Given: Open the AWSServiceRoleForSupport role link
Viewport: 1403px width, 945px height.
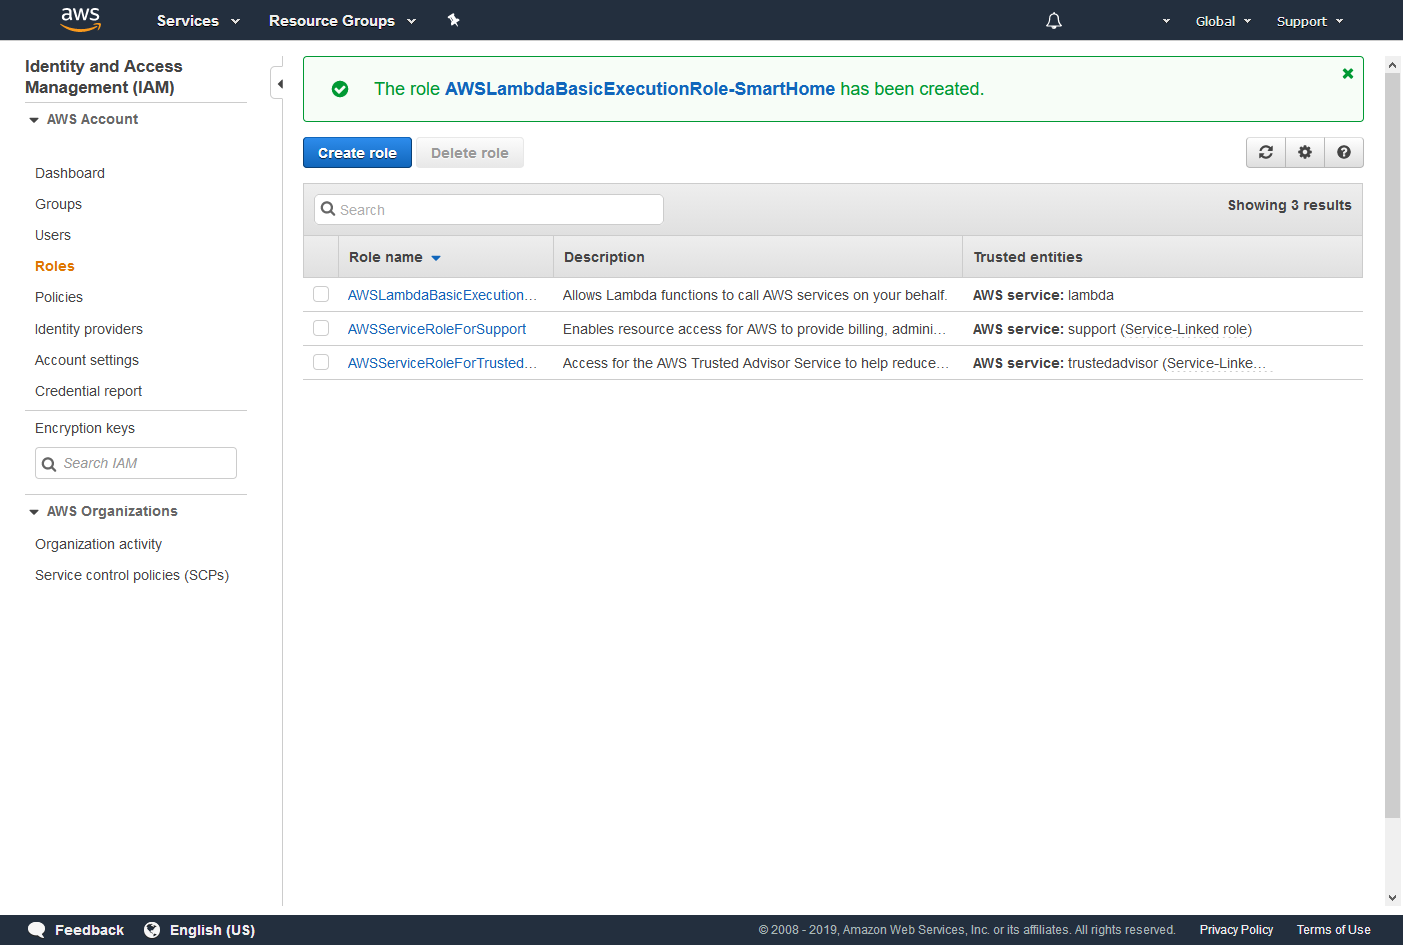Looking at the screenshot, I should pyautogui.click(x=437, y=329).
